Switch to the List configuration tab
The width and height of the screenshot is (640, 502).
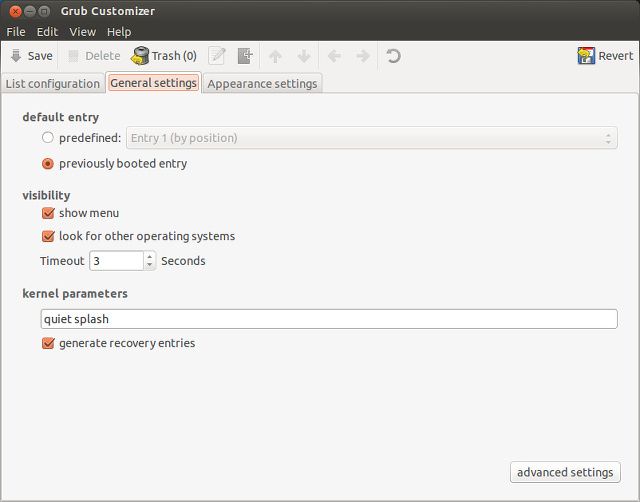coord(53,84)
